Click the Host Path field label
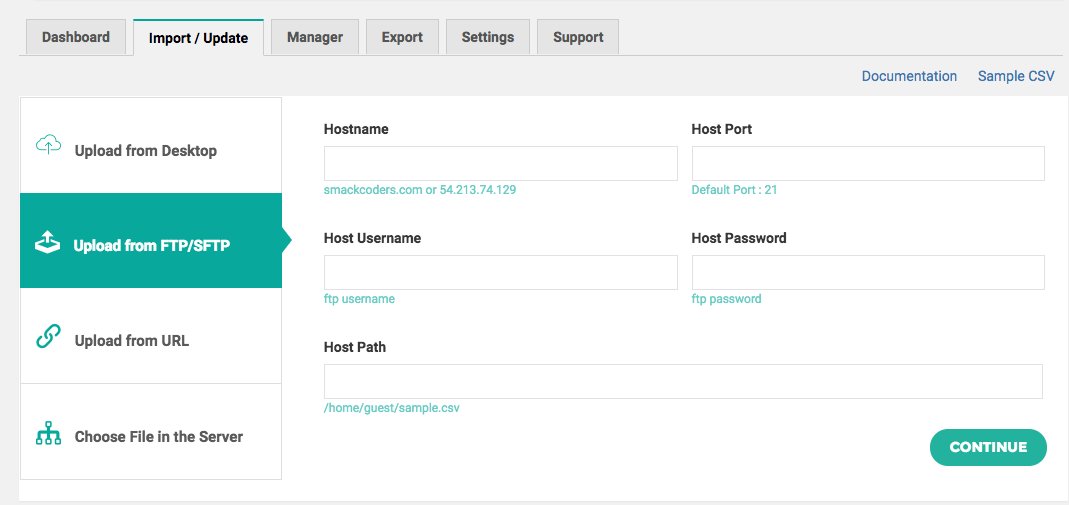Viewport: 1069px width, 505px height. pyautogui.click(x=355, y=347)
